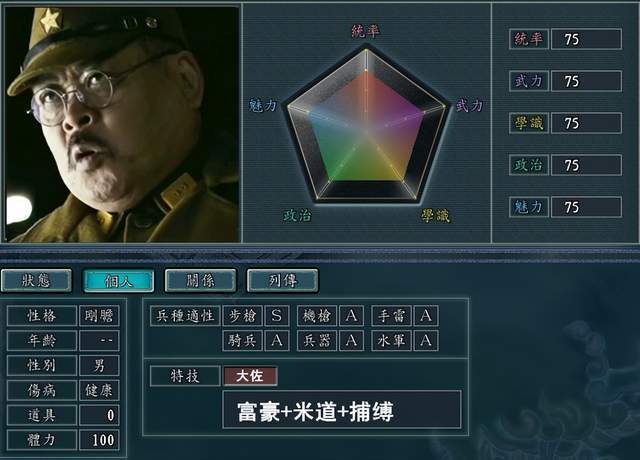Viewport: 640px width, 460px height.
Task: Open the 列傳 biography tab
Action: pyautogui.click(x=282, y=280)
